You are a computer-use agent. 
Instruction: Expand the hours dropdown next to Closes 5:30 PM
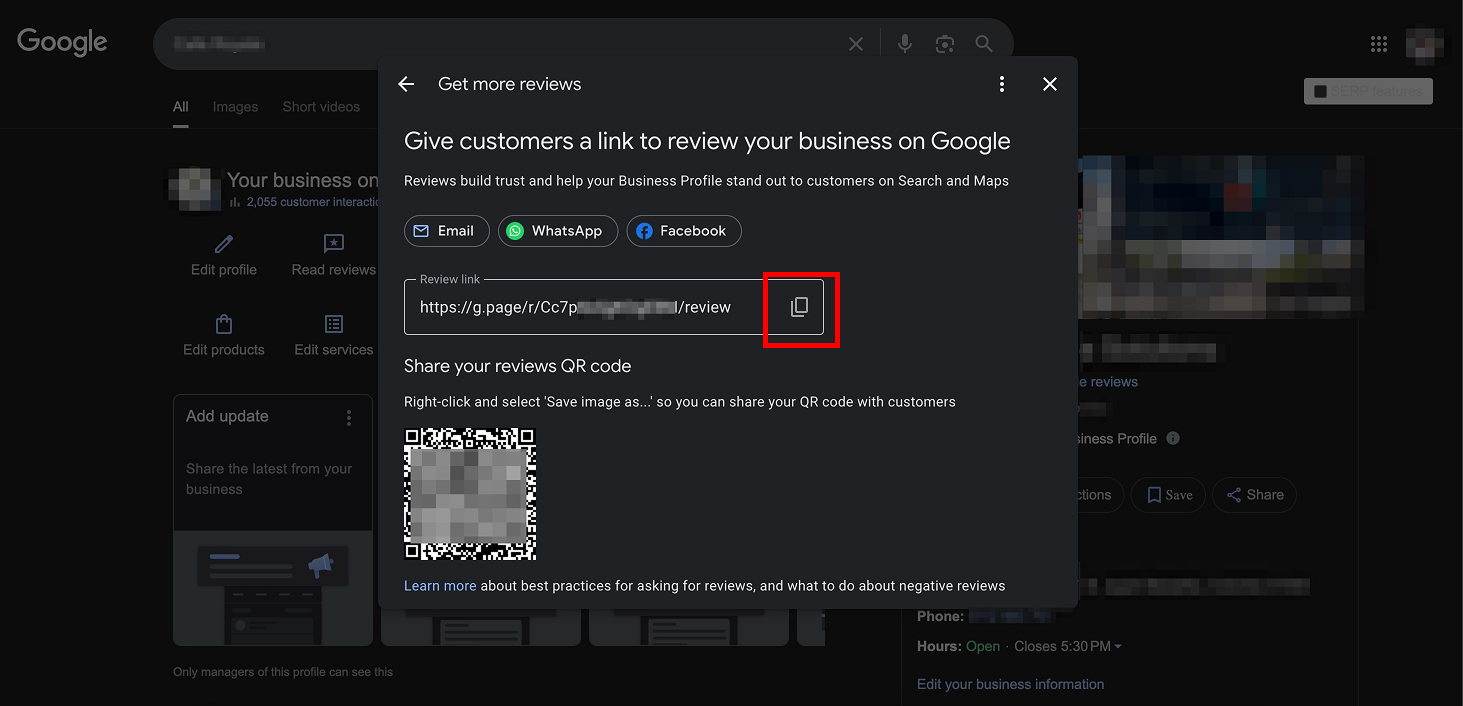click(x=1118, y=647)
